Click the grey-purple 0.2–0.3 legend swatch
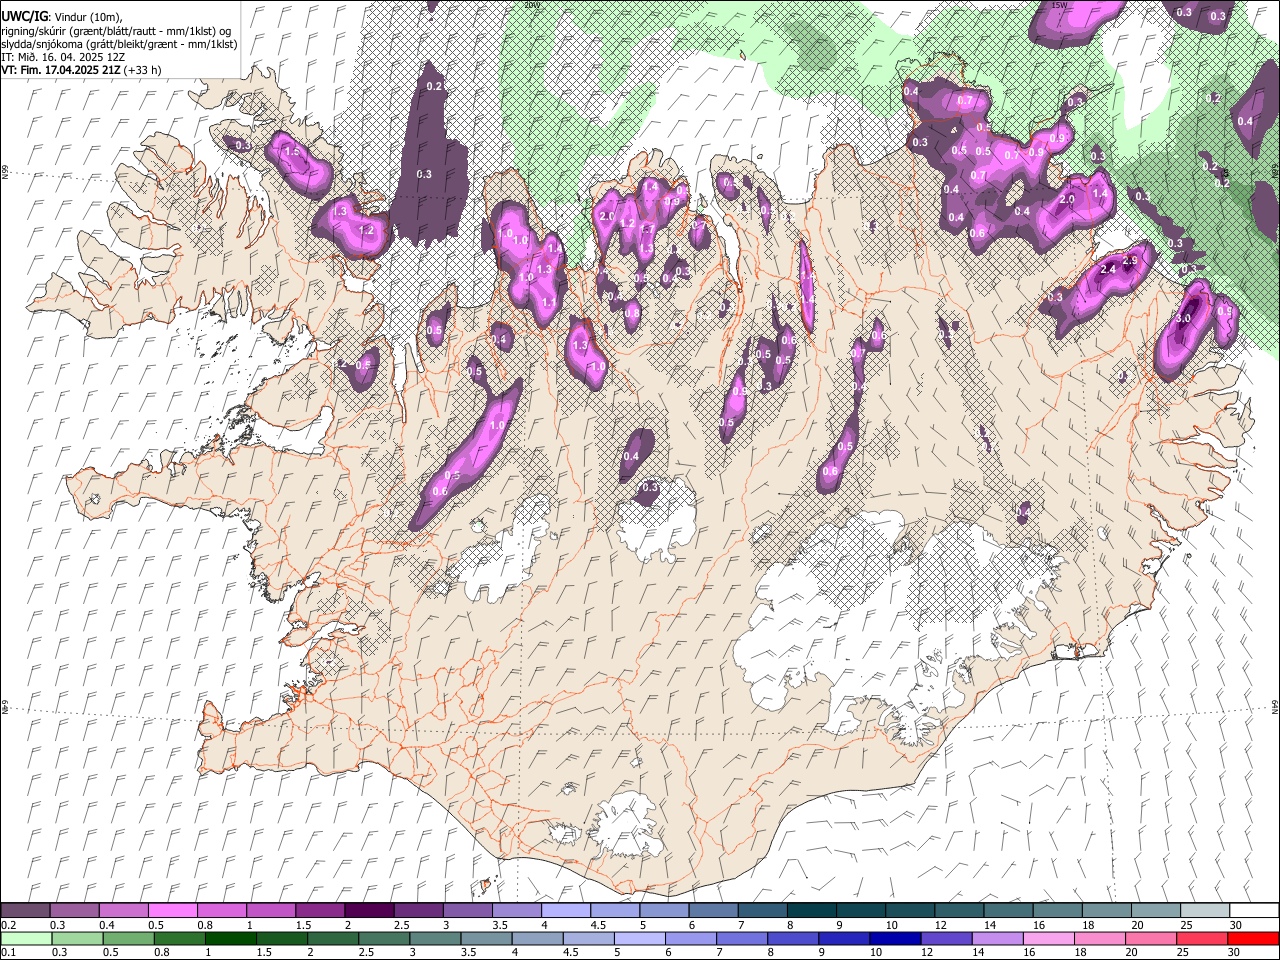Screen dimensions: 1280x960 [x=25, y=911]
